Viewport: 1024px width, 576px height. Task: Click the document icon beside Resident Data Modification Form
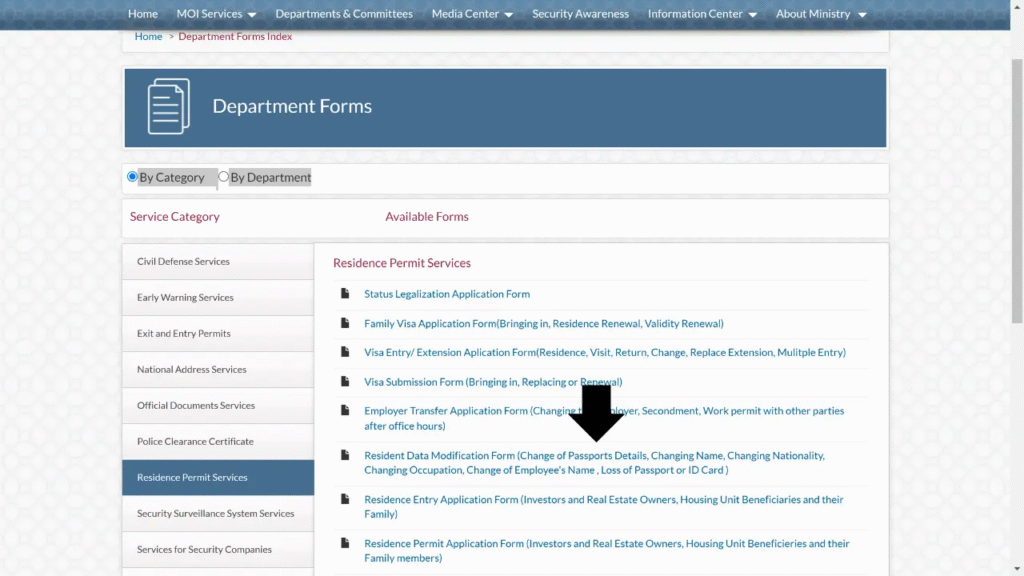click(x=345, y=455)
